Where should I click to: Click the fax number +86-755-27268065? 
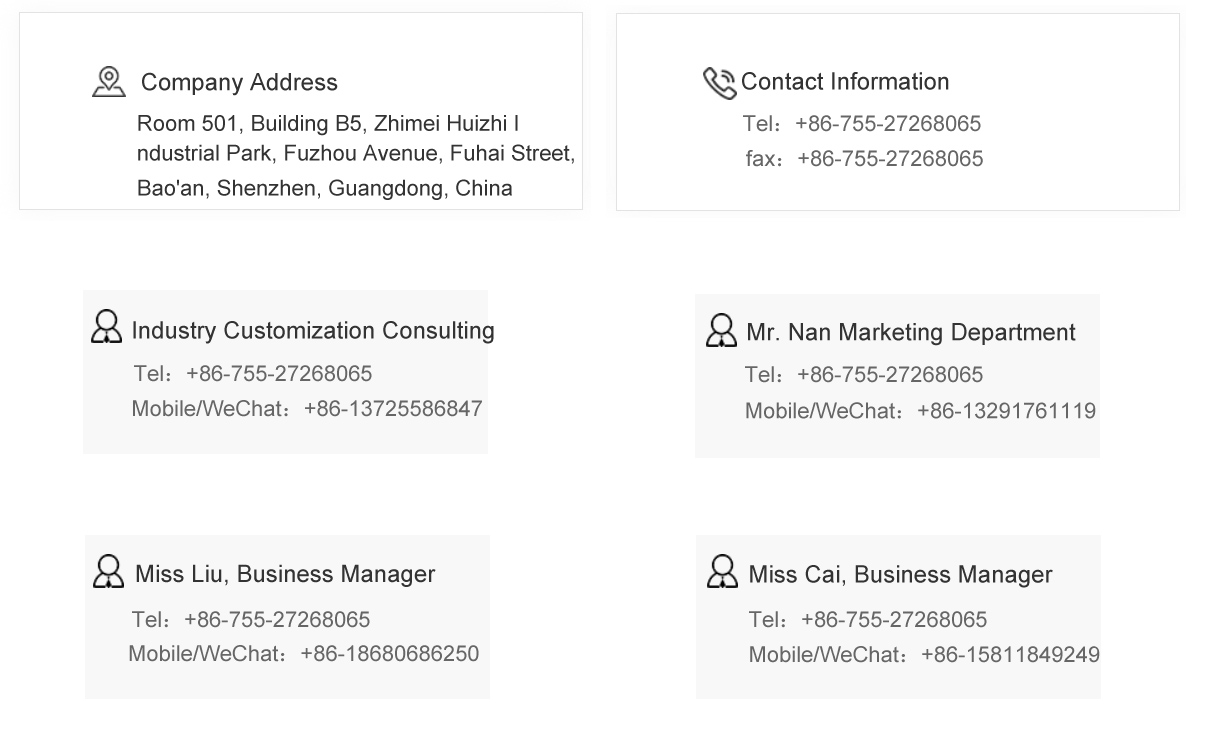(x=889, y=159)
